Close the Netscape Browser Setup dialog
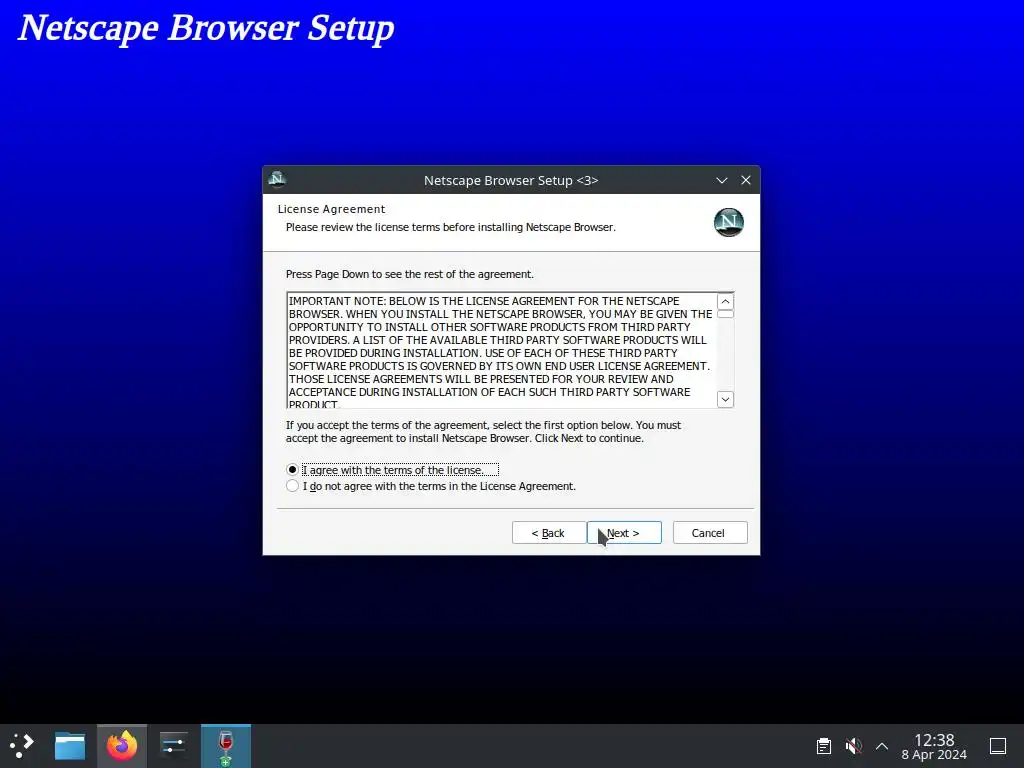1024x768 pixels. pos(746,180)
